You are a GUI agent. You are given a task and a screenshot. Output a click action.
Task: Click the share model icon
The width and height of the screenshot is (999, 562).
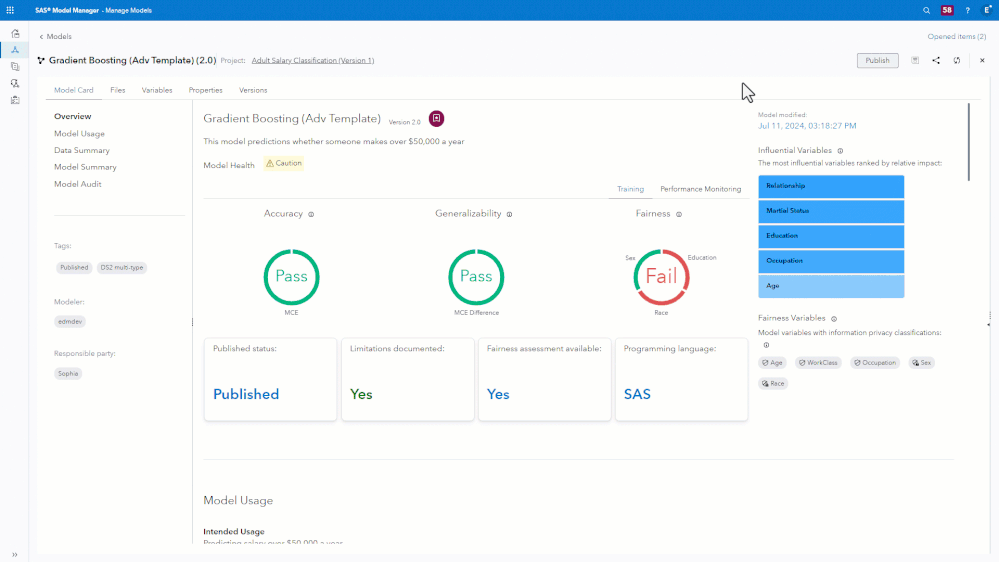[x=936, y=60]
